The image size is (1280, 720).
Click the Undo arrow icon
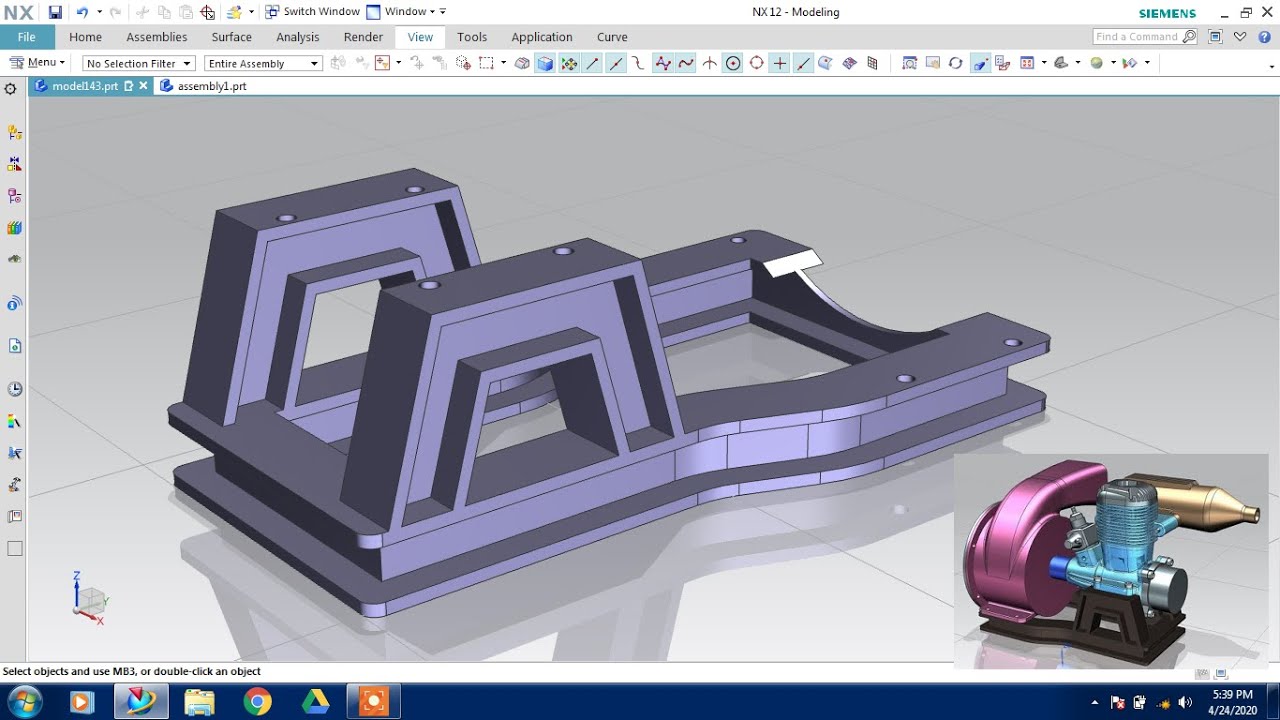pyautogui.click(x=82, y=12)
